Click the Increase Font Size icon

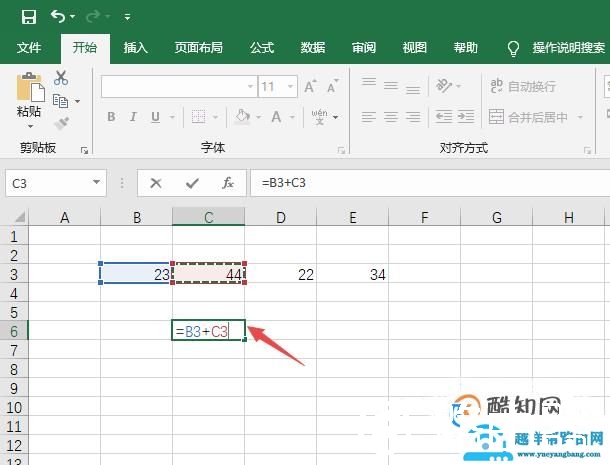310,86
